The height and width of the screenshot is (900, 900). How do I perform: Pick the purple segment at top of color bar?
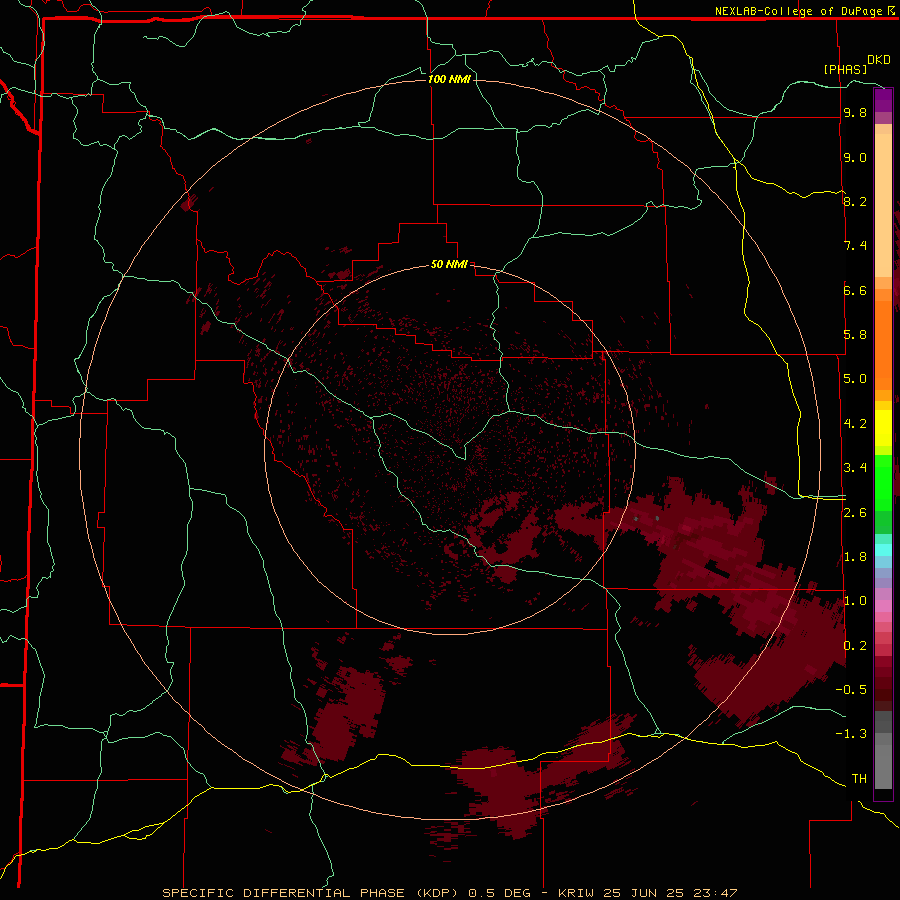[883, 100]
